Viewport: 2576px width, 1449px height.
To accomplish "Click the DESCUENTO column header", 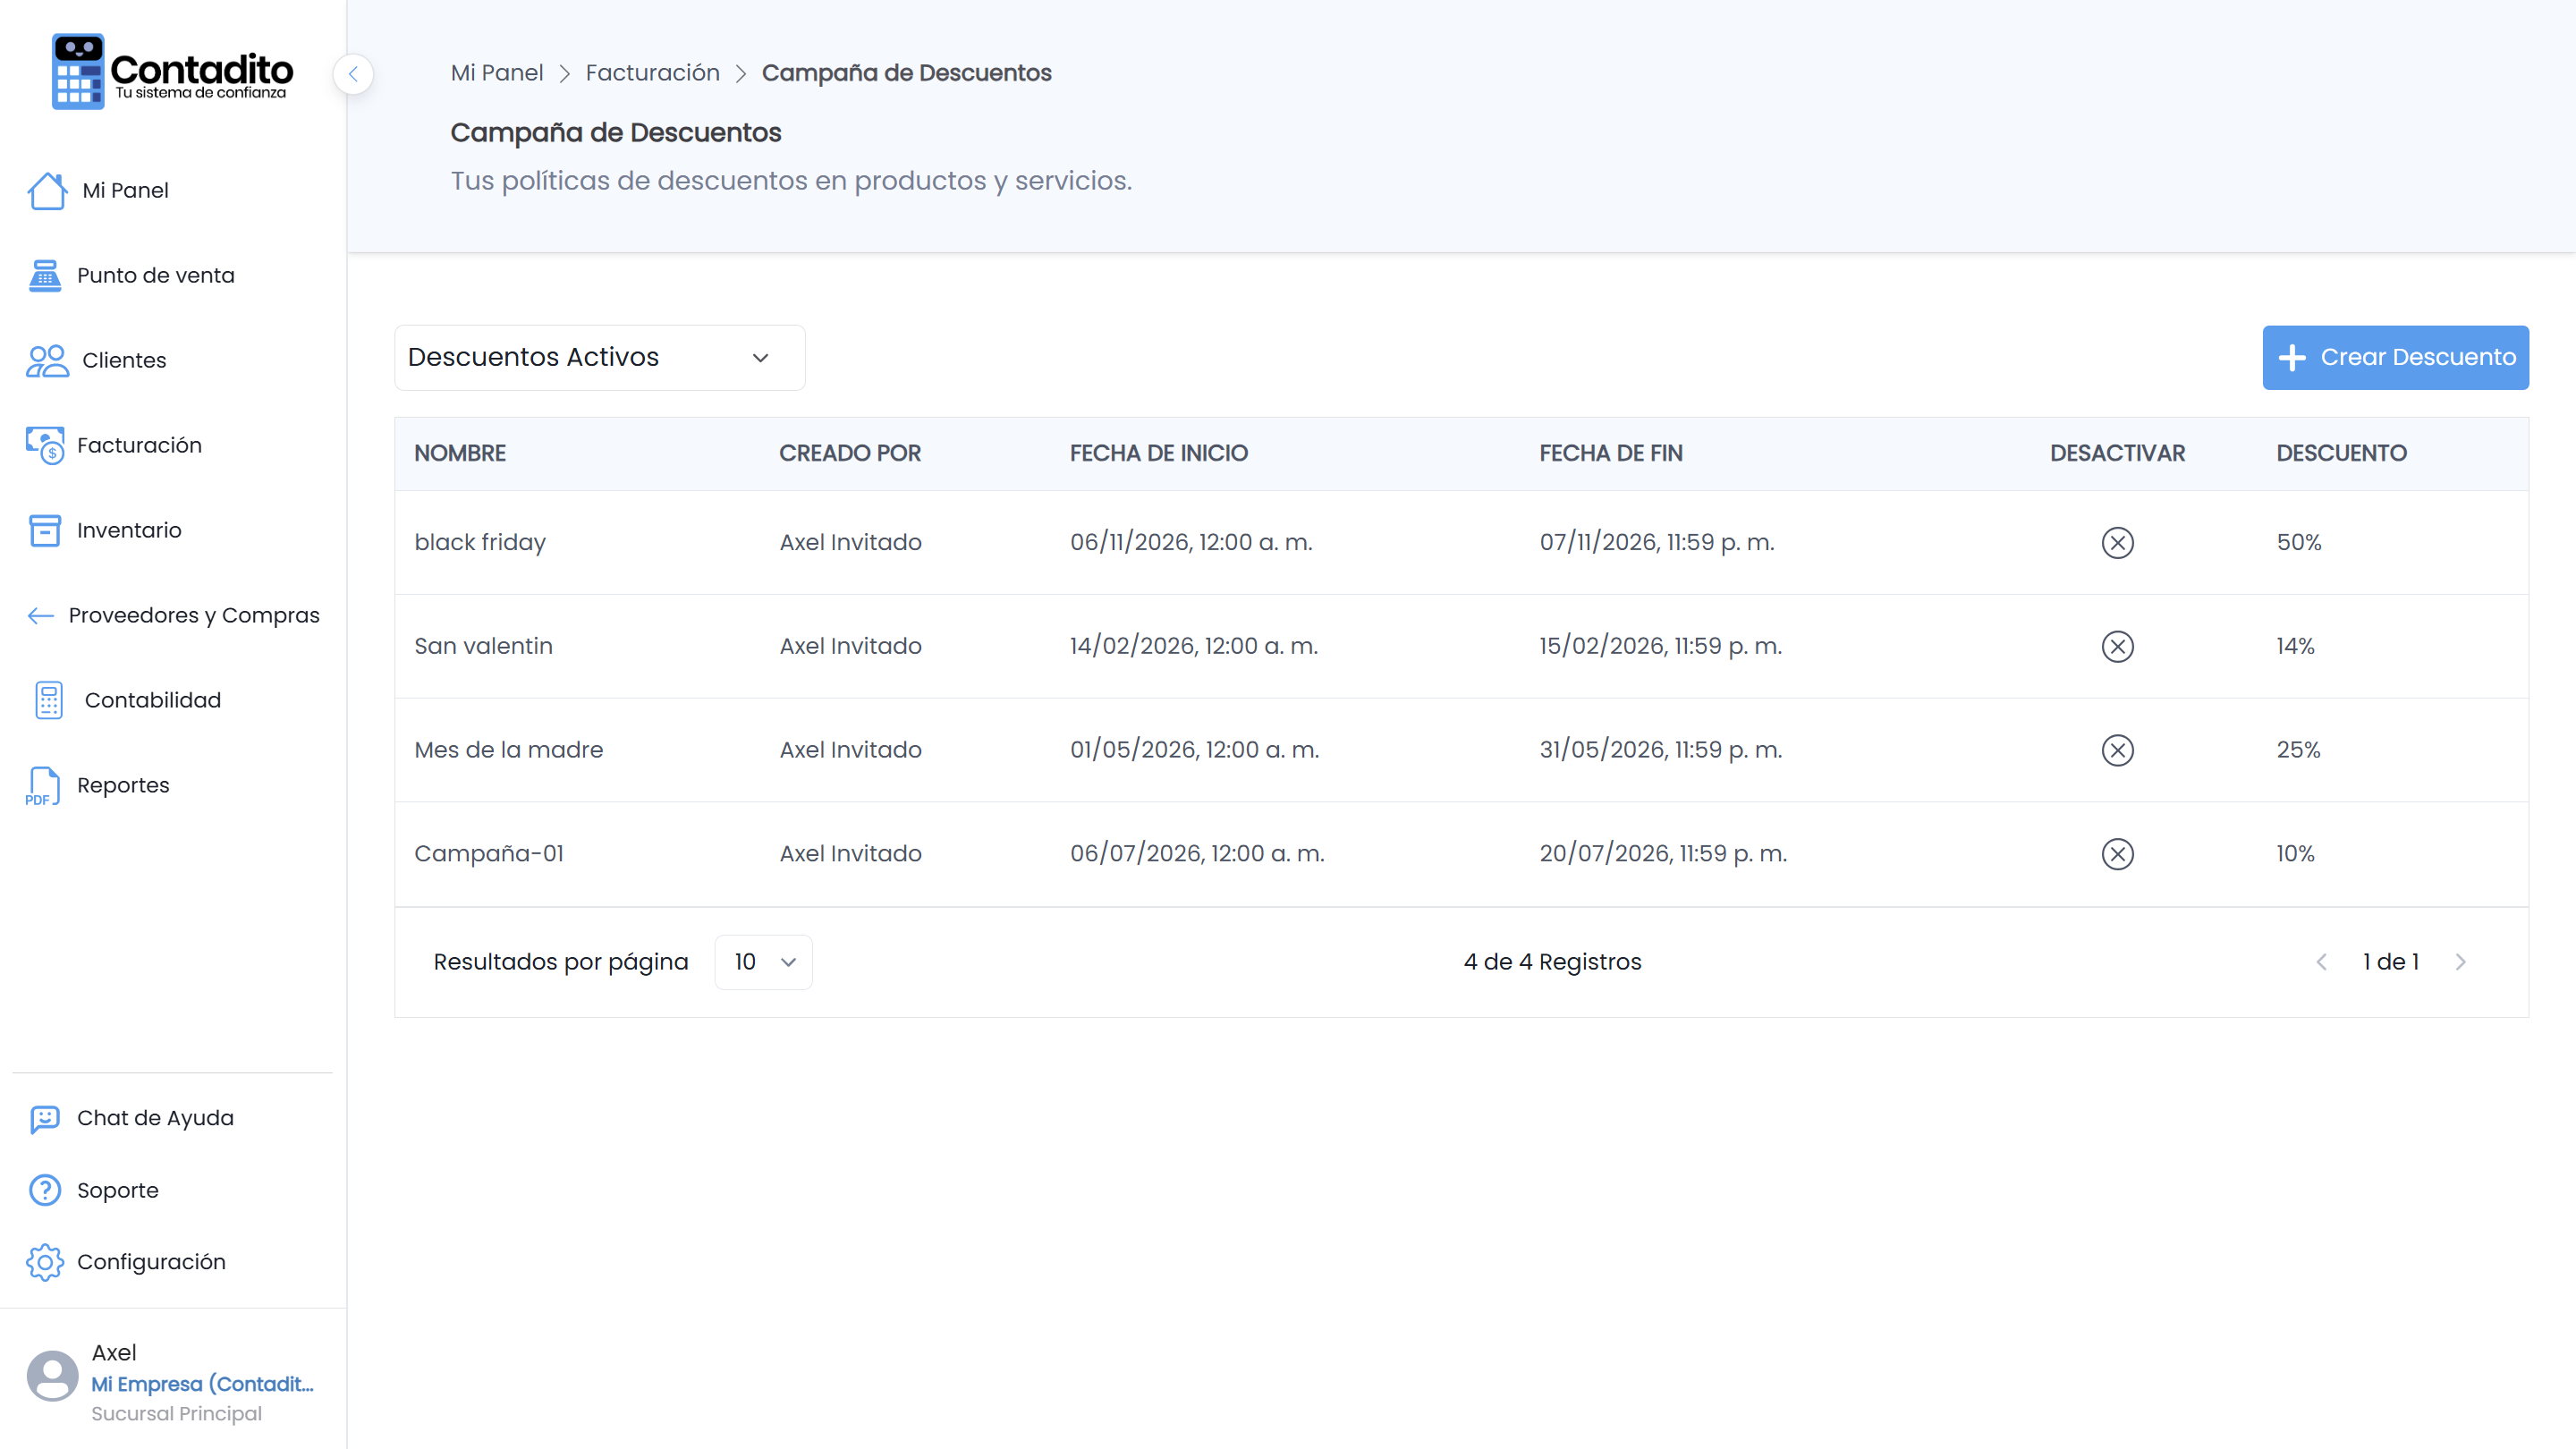I will (x=2342, y=454).
